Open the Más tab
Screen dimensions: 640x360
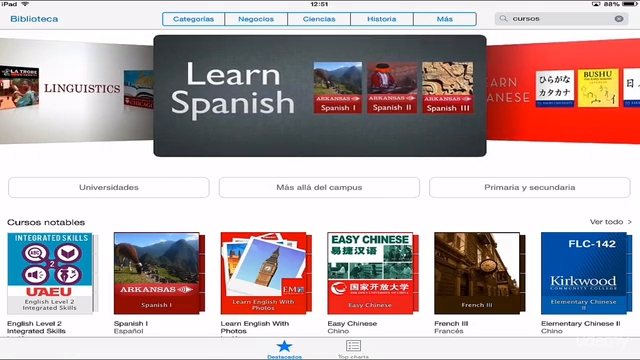pos(444,19)
